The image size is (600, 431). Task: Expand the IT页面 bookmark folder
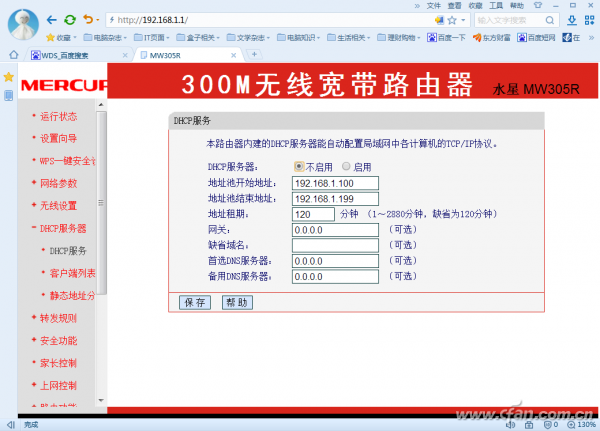tap(152, 38)
